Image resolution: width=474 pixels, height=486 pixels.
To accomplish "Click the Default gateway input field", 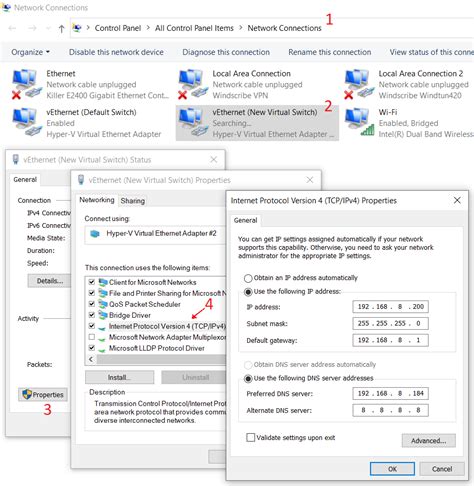I will pyautogui.click(x=390, y=340).
